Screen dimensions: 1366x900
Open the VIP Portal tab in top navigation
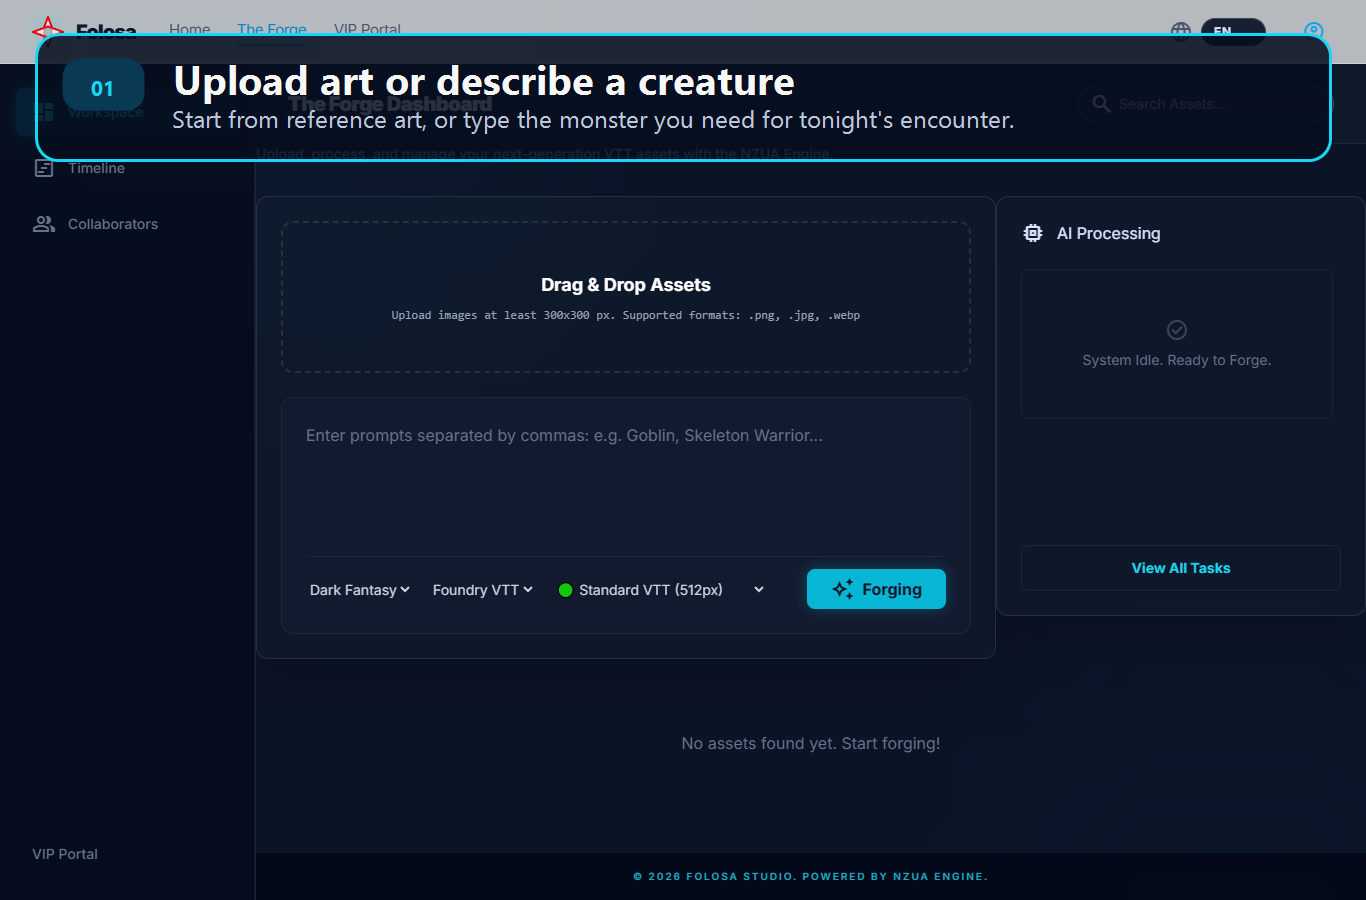click(368, 29)
